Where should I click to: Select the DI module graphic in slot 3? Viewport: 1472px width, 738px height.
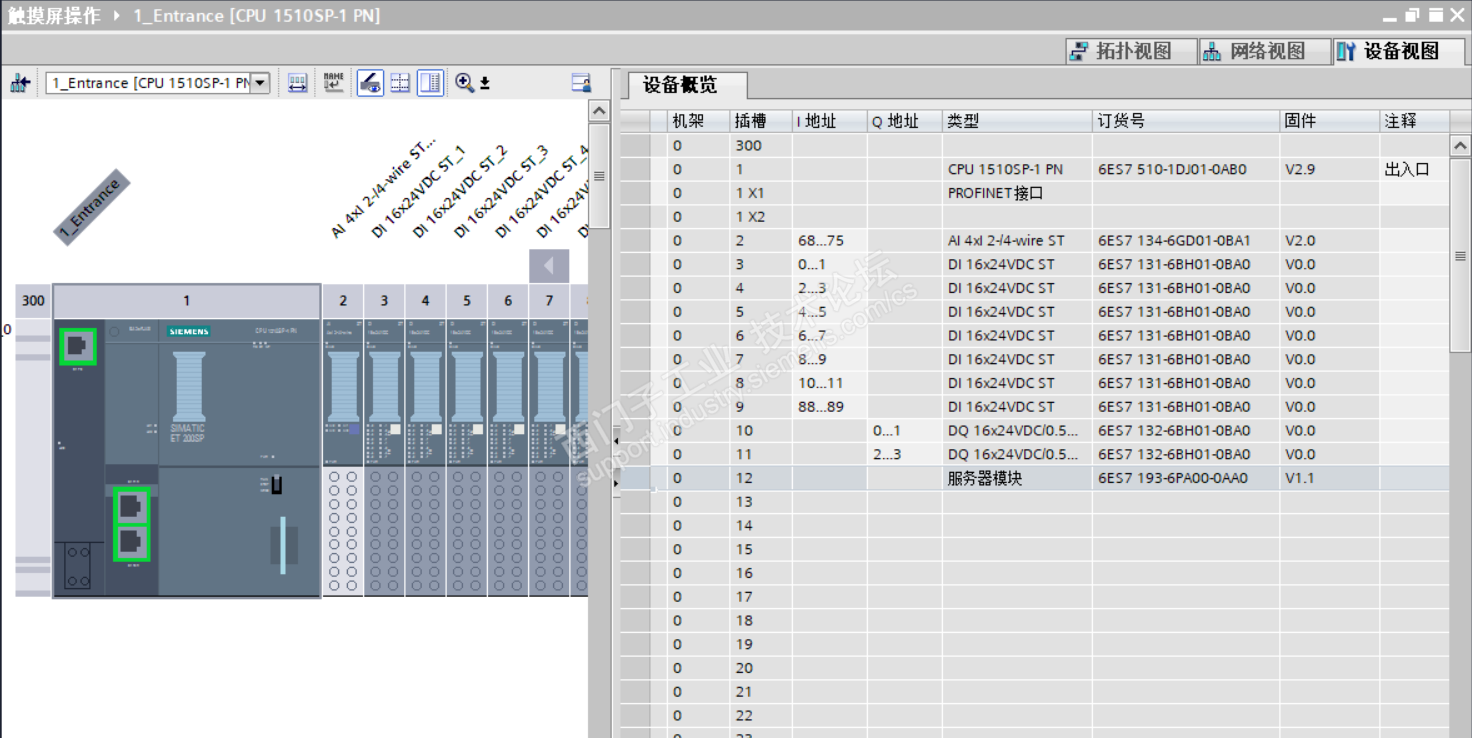click(384, 458)
